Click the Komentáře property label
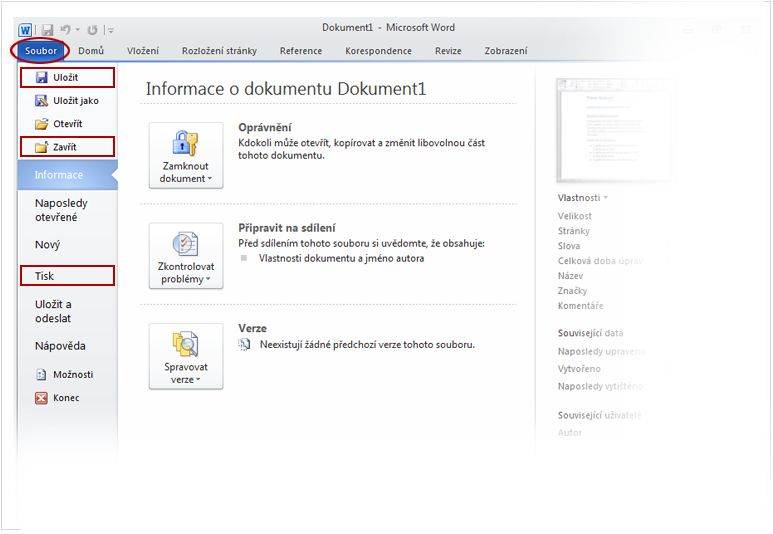 (x=580, y=306)
